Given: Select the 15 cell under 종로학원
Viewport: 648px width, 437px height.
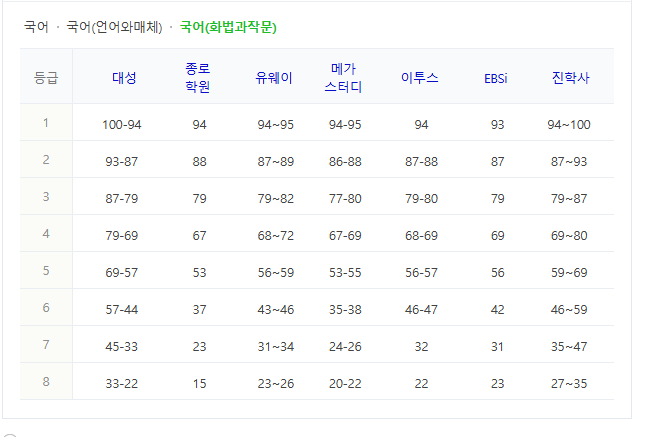Looking at the screenshot, I should pos(199,384).
